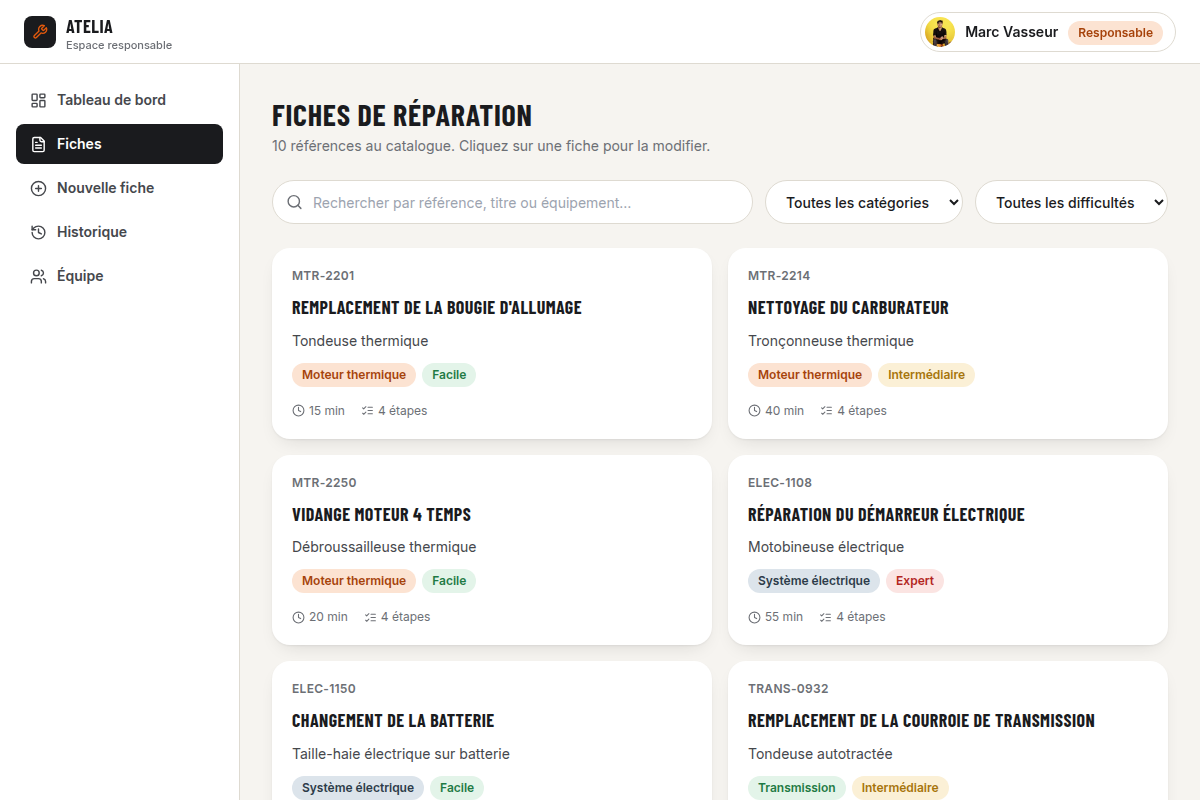Click the magnifier icon in search bar
This screenshot has width=1200, height=800.
[295, 202]
